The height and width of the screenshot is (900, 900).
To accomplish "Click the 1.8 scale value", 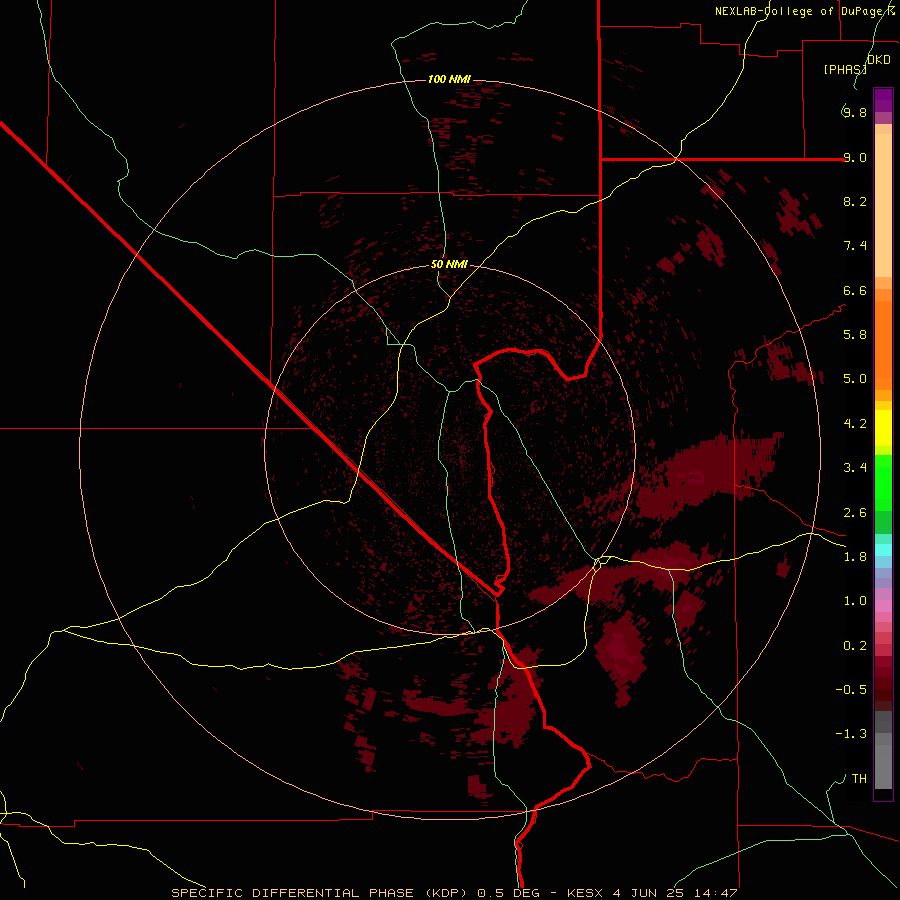I will [x=855, y=557].
